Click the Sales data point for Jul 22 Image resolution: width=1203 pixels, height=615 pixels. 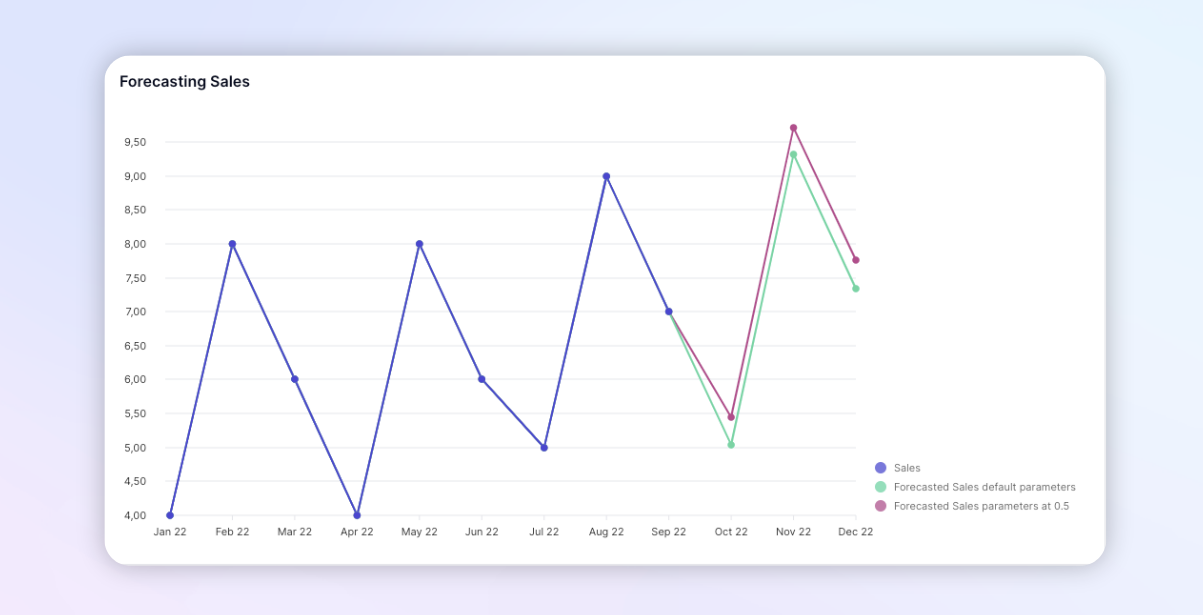point(544,447)
